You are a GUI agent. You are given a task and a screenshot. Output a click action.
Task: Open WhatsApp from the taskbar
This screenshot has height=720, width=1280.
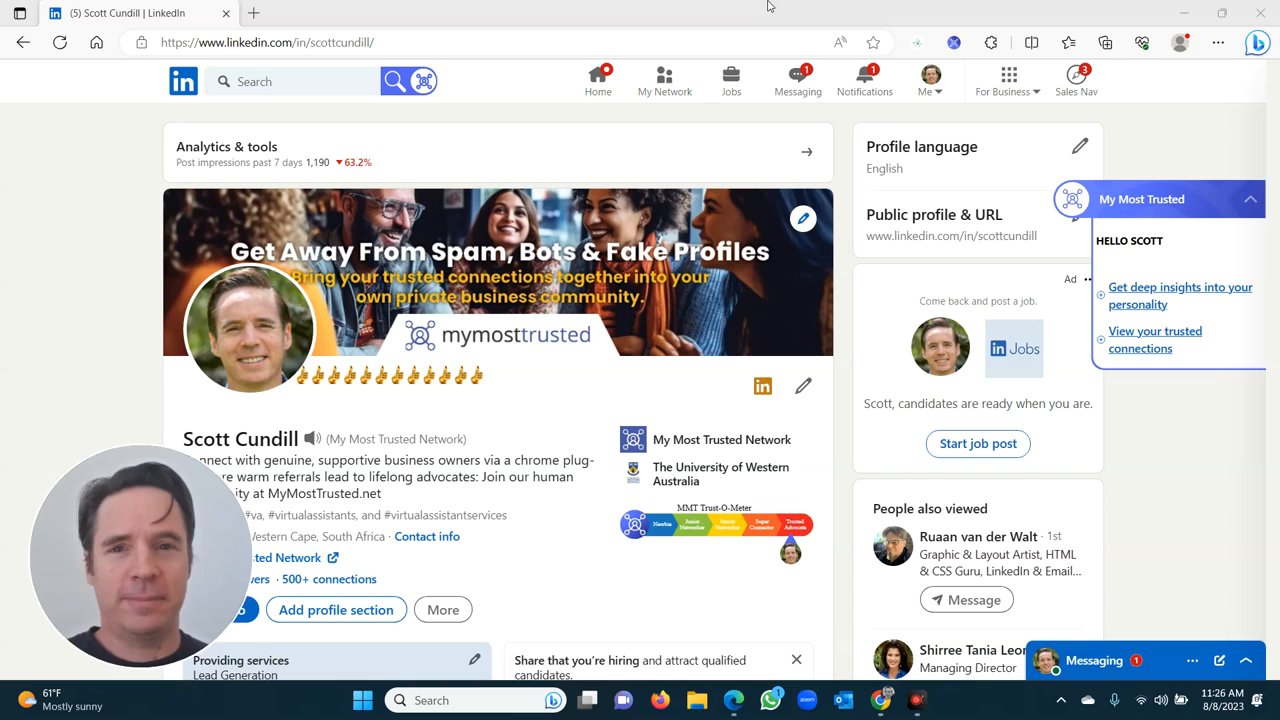[770, 700]
